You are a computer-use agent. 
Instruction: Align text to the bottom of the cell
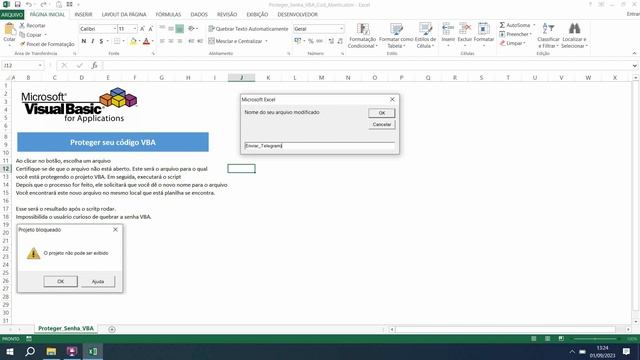coord(179,29)
